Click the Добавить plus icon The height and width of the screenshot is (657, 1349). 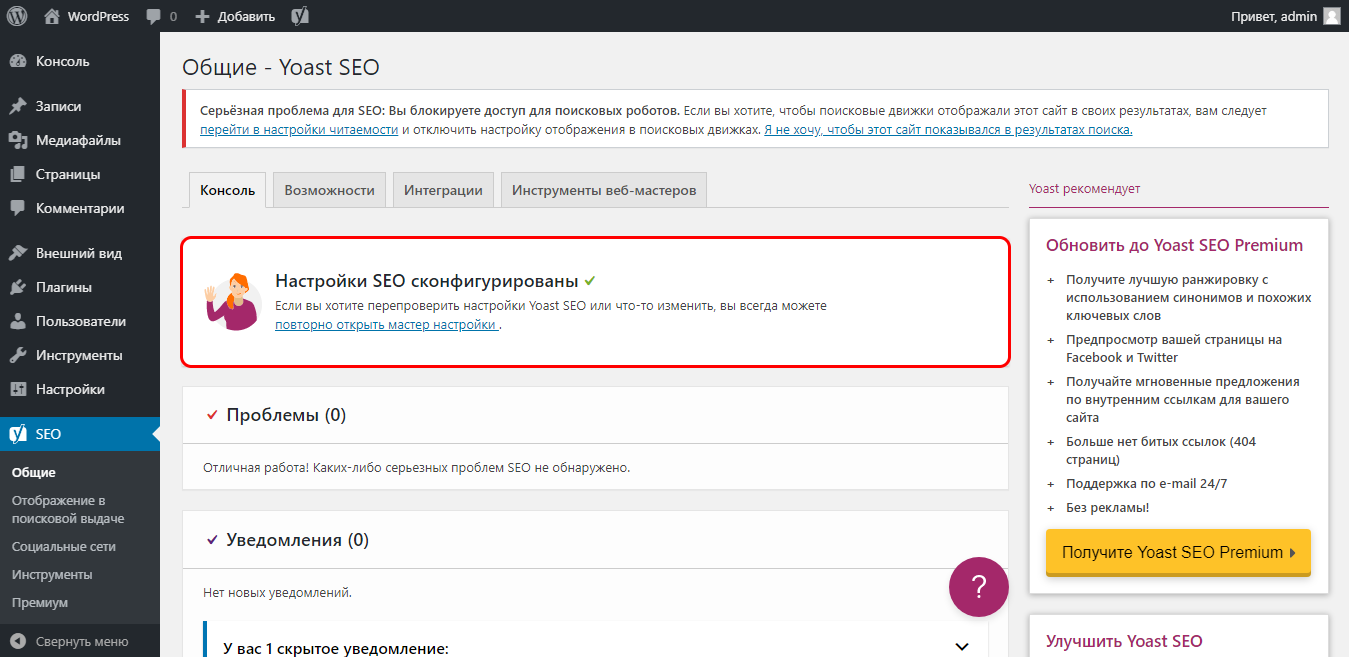203,15
